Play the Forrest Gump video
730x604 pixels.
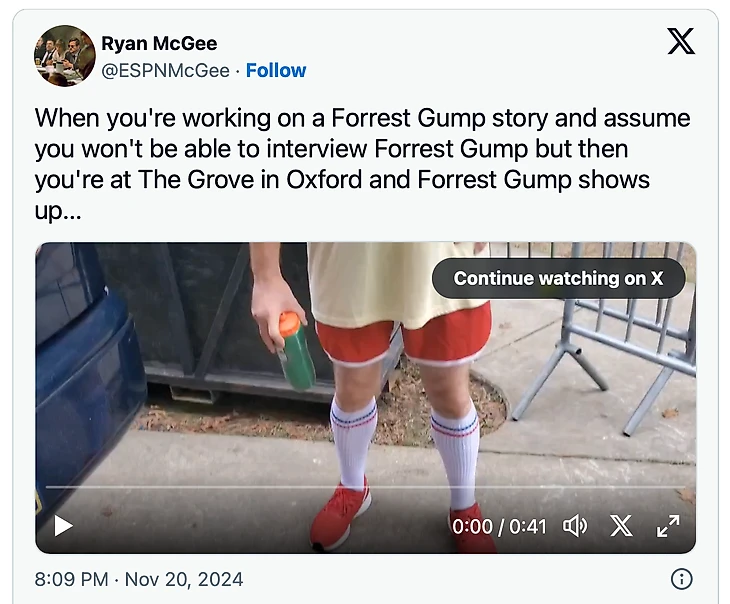pos(64,525)
